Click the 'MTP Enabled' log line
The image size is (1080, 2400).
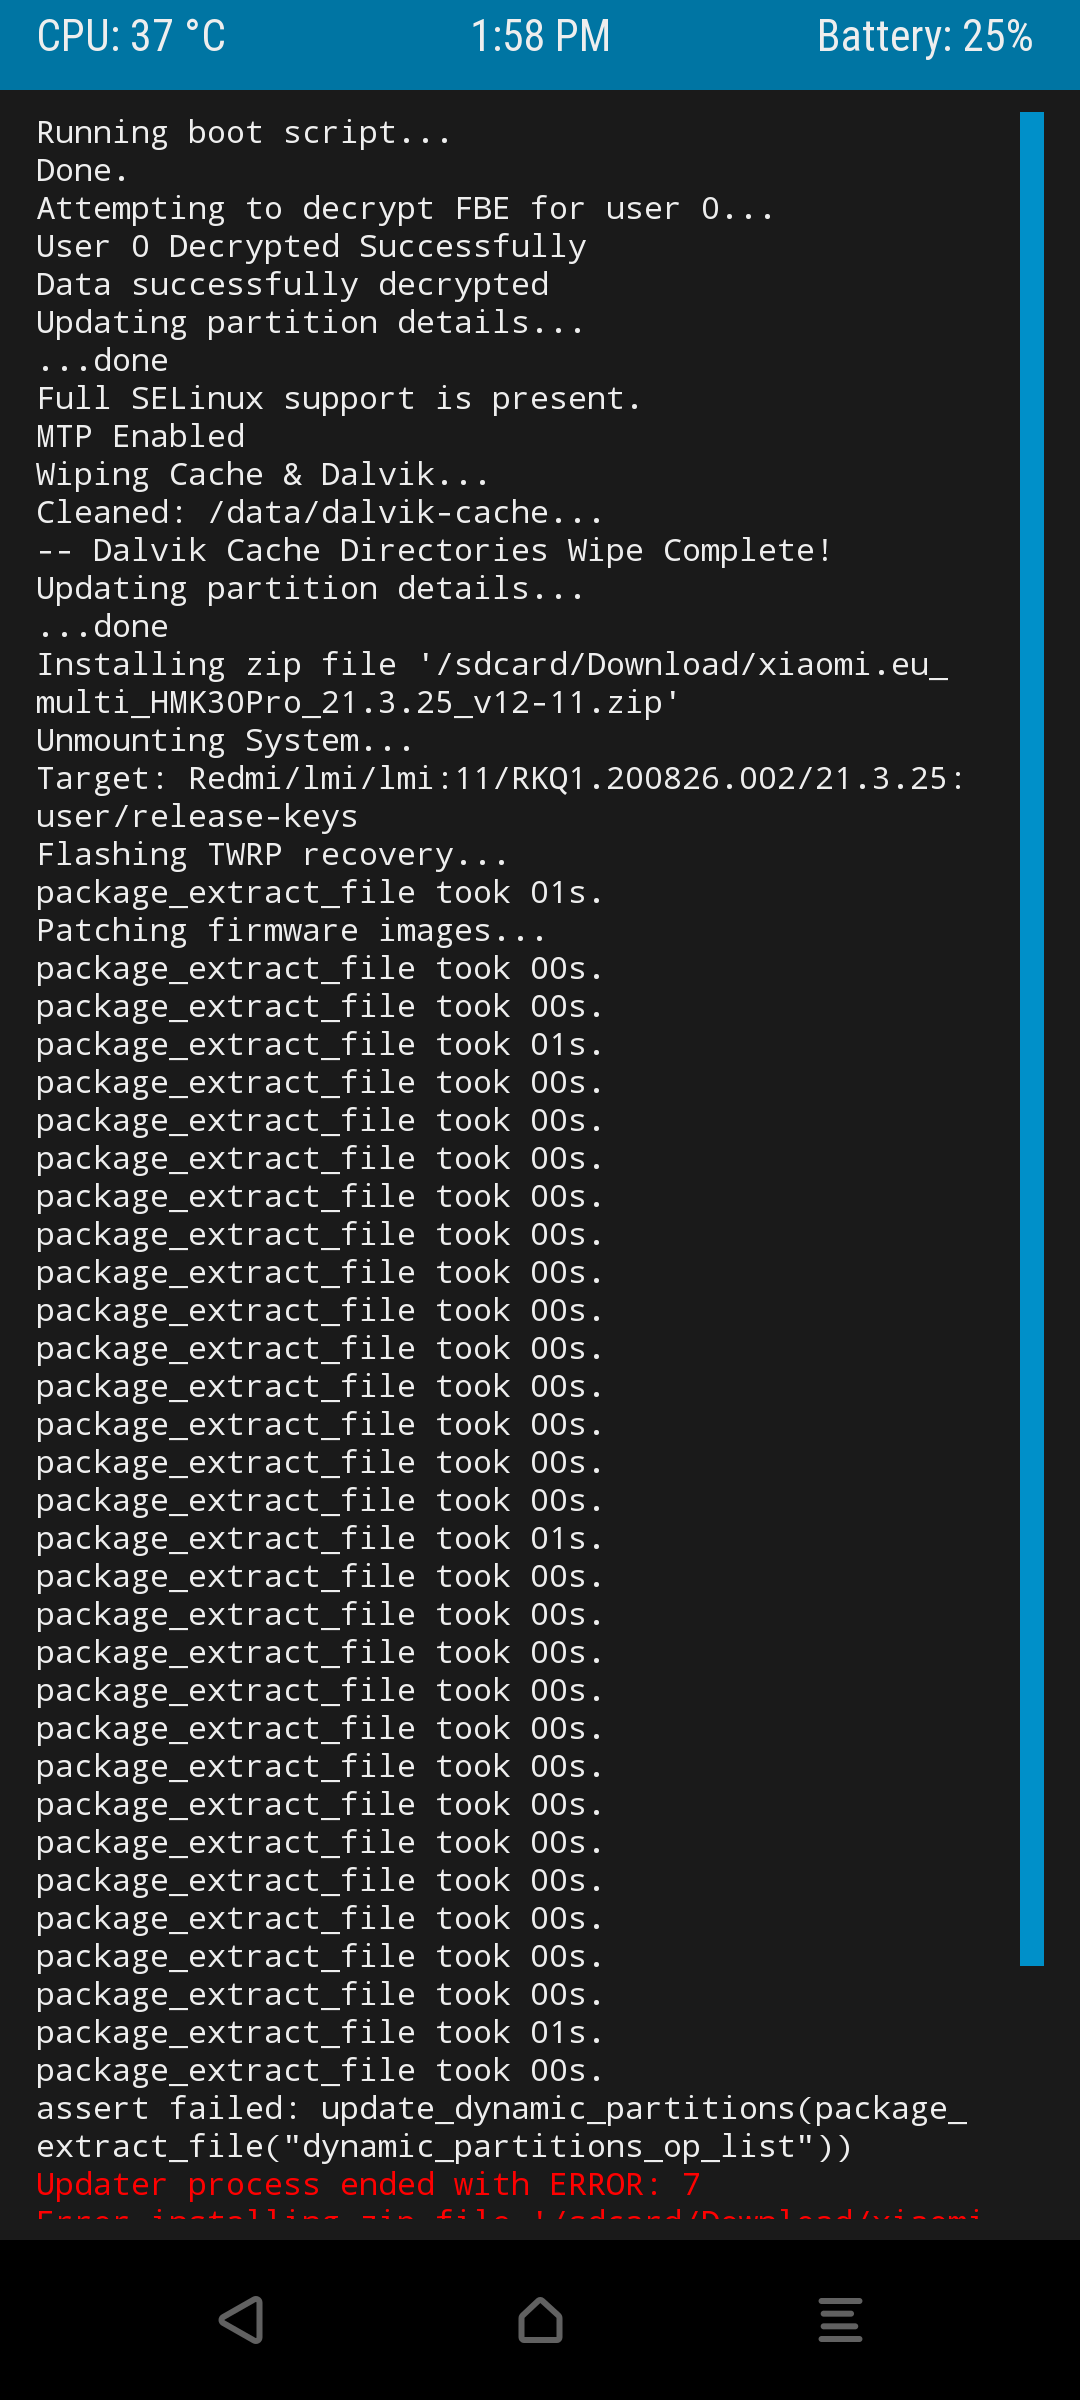click(141, 437)
